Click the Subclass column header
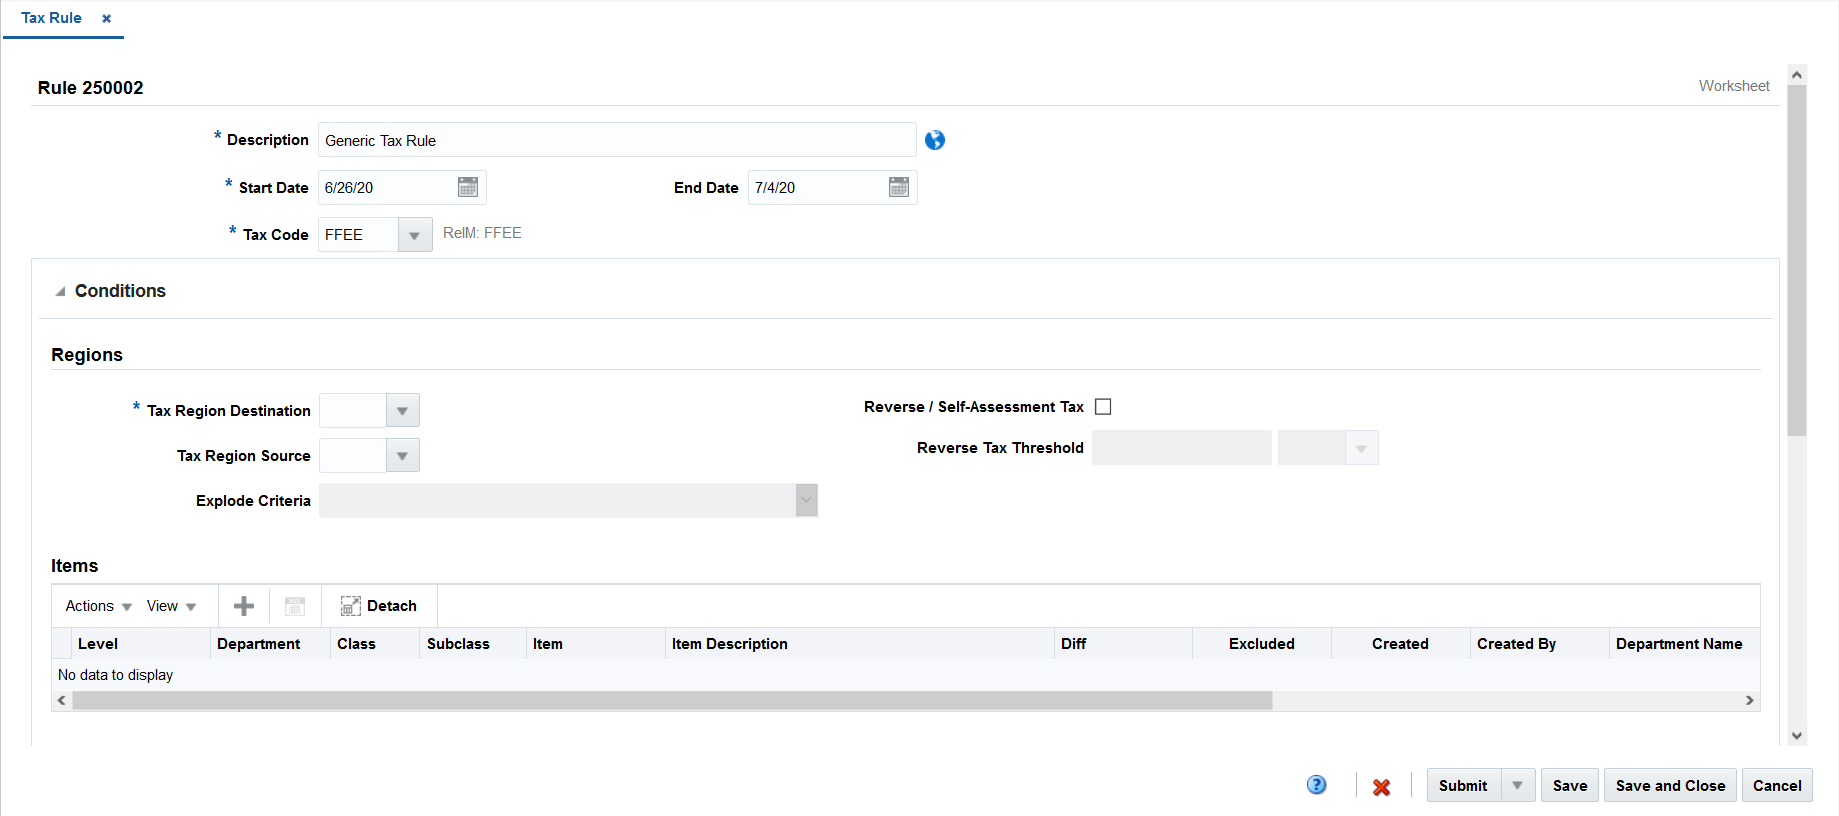1839x816 pixels. (473, 644)
